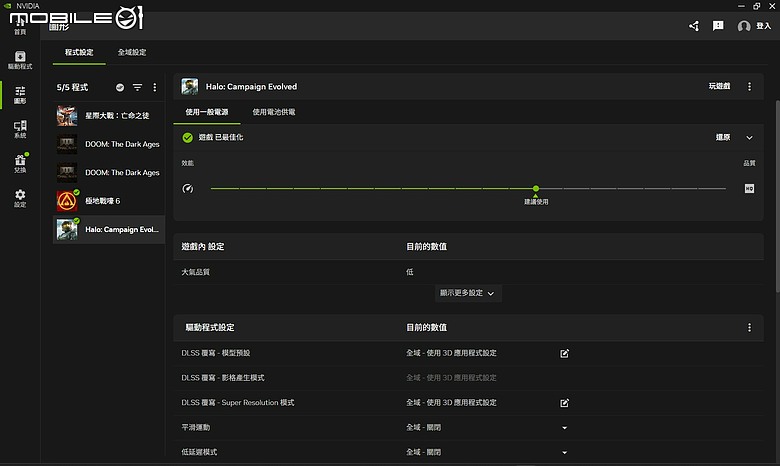
Task: Open the Drivers section in sidebar
Action: [20, 60]
